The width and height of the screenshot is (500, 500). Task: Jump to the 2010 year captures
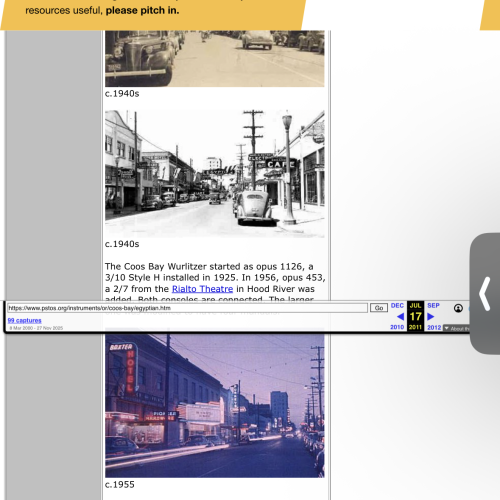(x=397, y=327)
